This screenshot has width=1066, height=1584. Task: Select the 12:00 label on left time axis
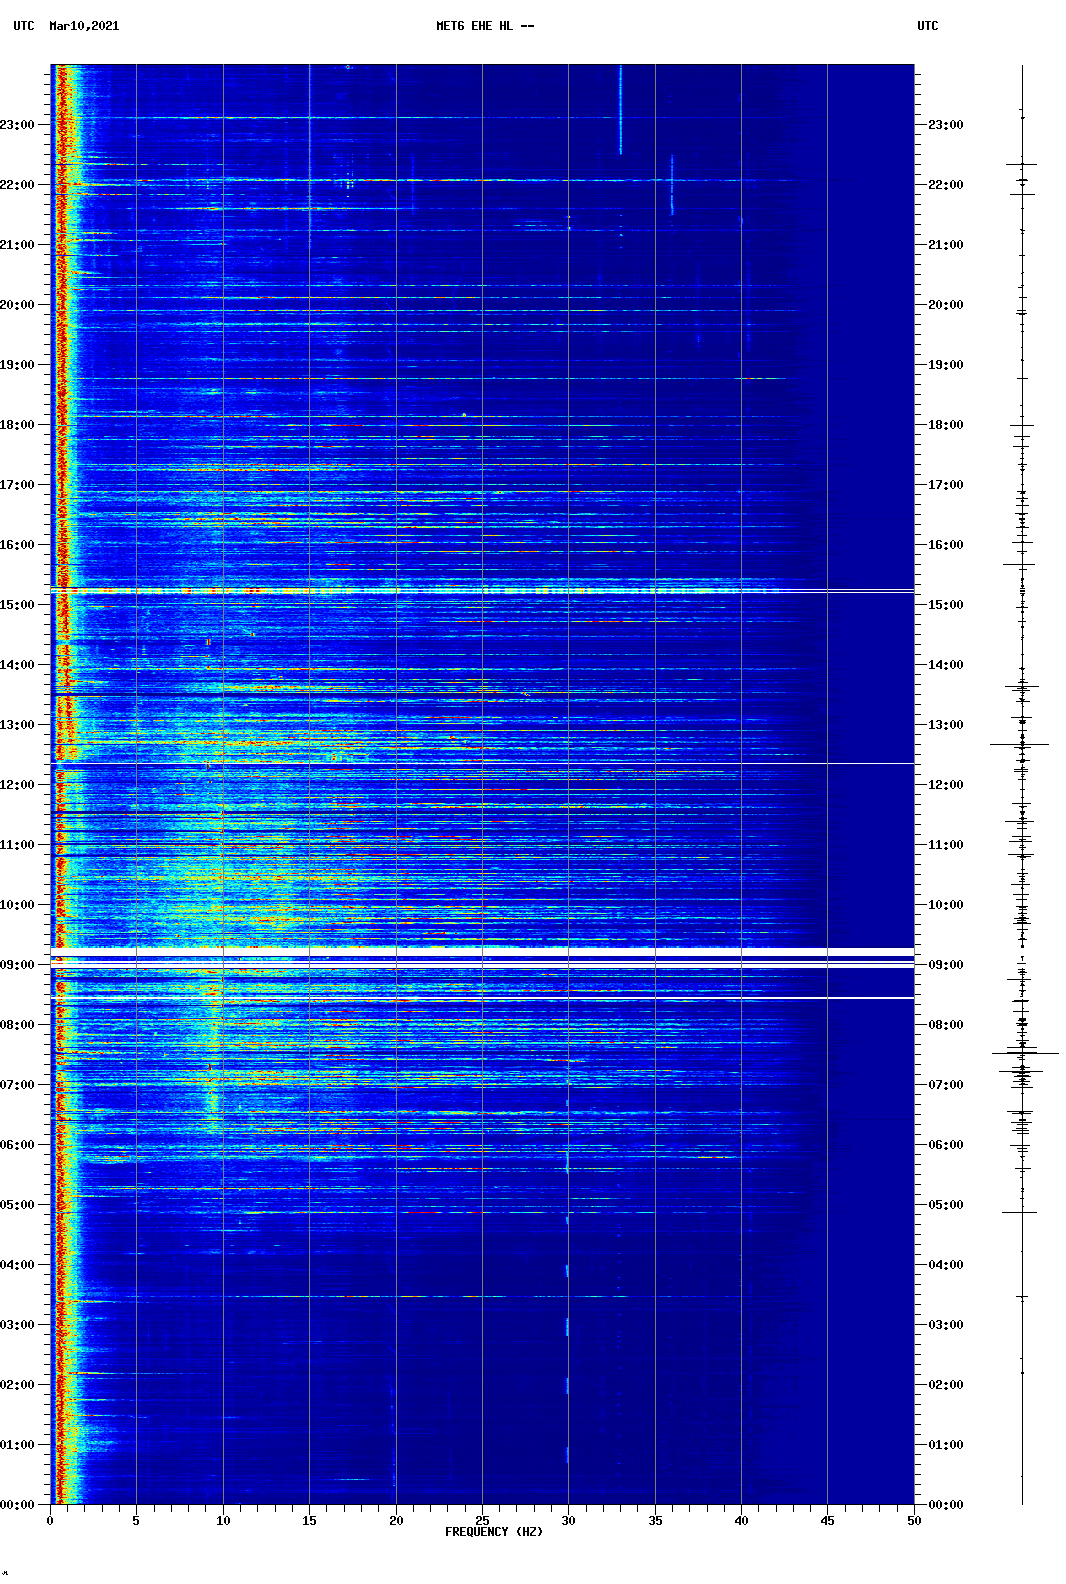point(17,785)
